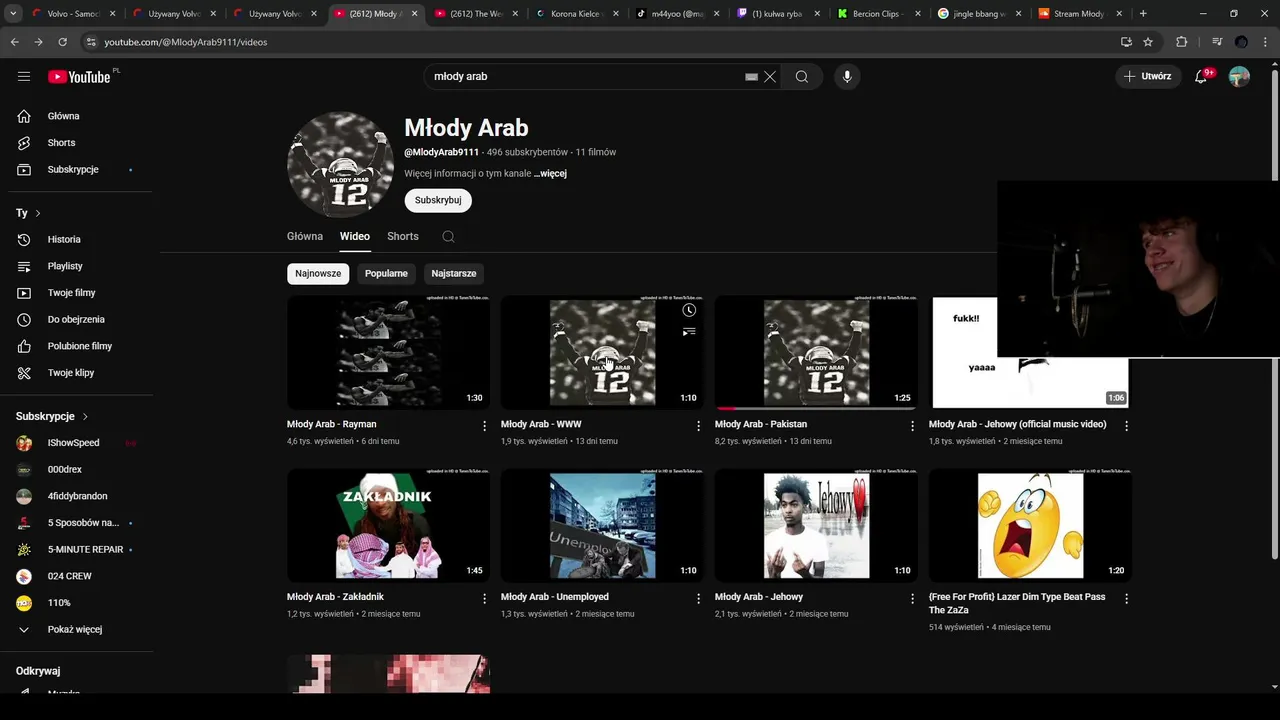The width and height of the screenshot is (1280, 720).
Task: Switch to the channel Wideo tab
Action: coord(355,237)
